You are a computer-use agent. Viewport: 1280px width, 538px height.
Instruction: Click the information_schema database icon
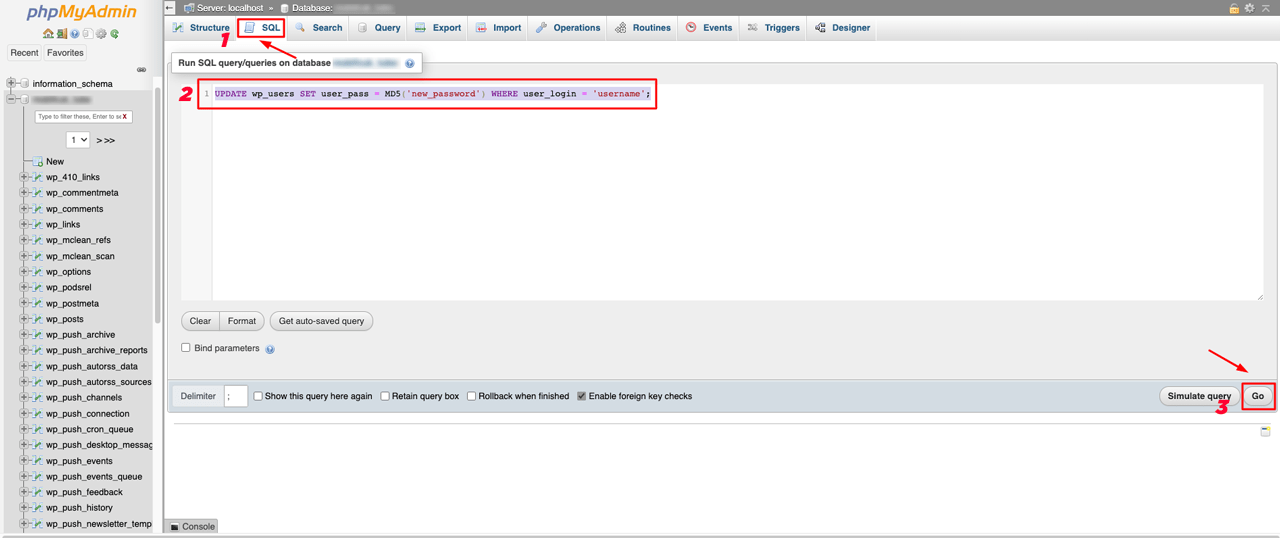pyautogui.click(x=24, y=83)
